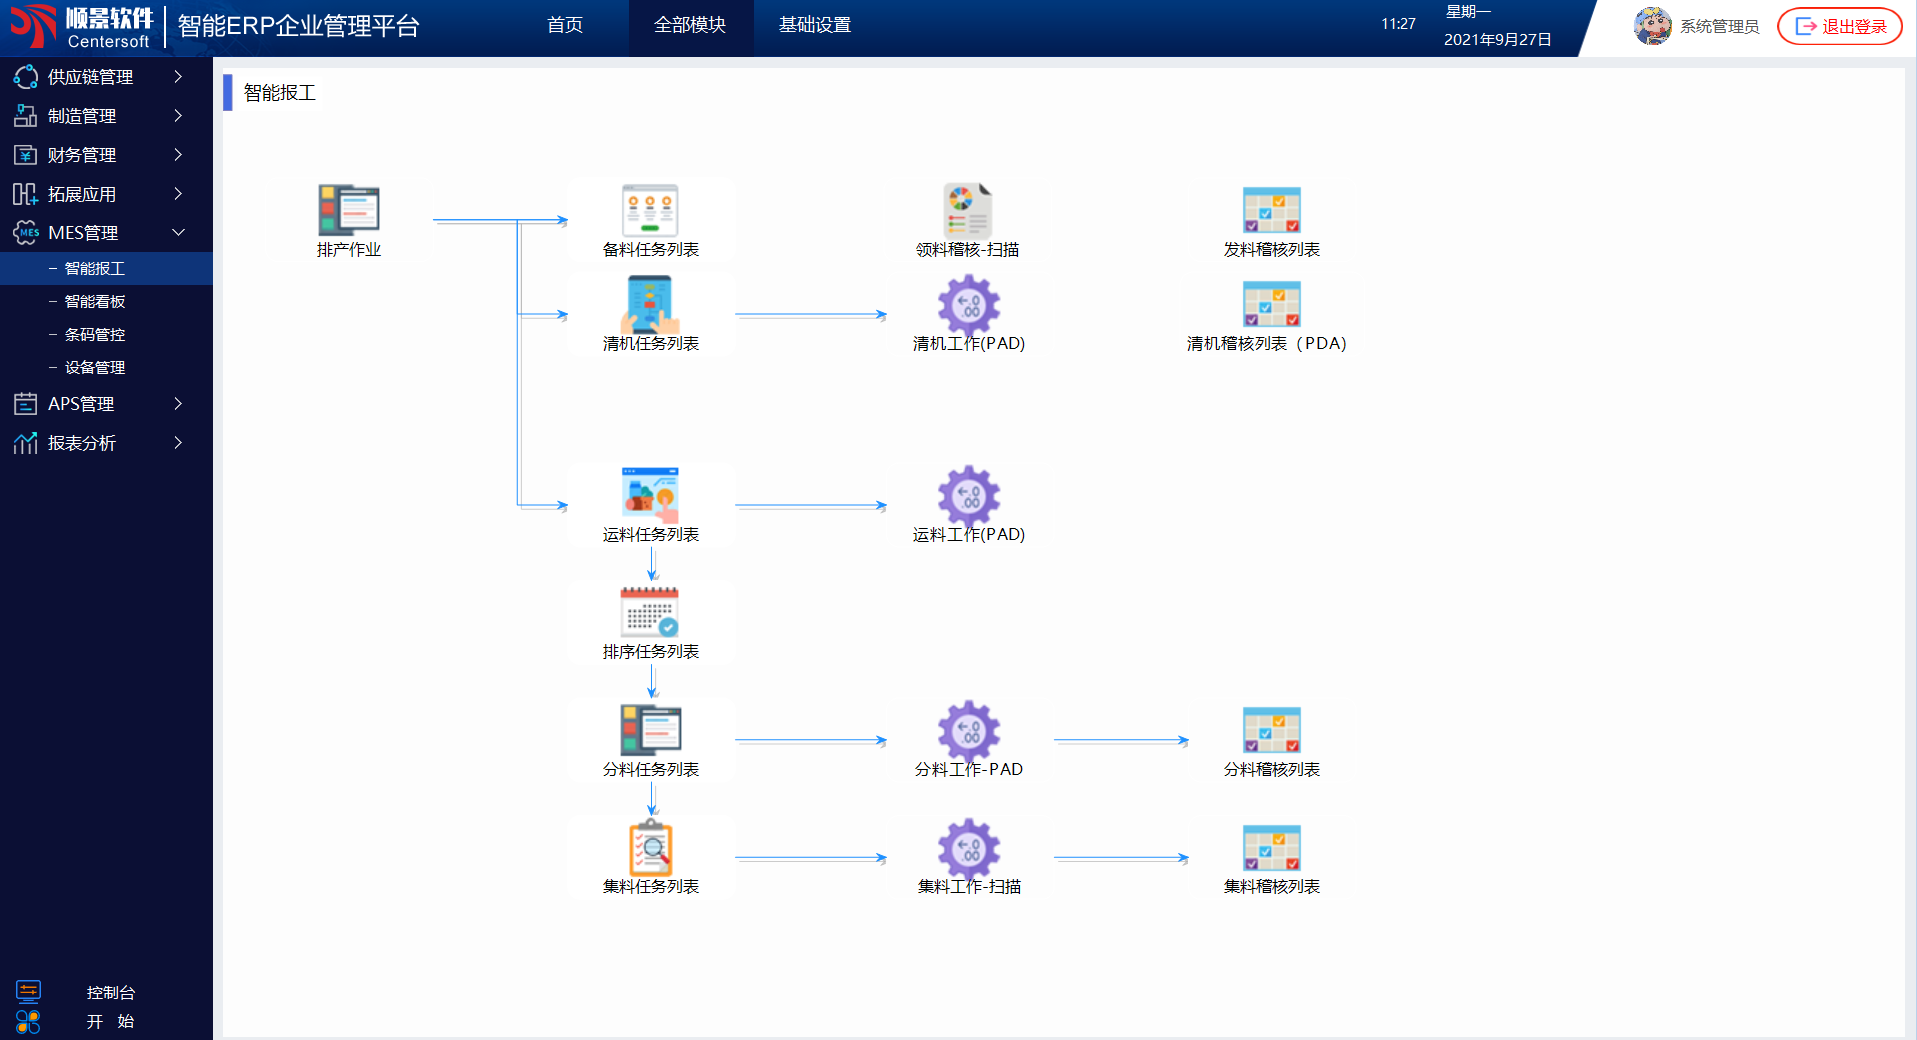
Task: Open the 排序任务列表 calendar icon
Action: (x=650, y=612)
